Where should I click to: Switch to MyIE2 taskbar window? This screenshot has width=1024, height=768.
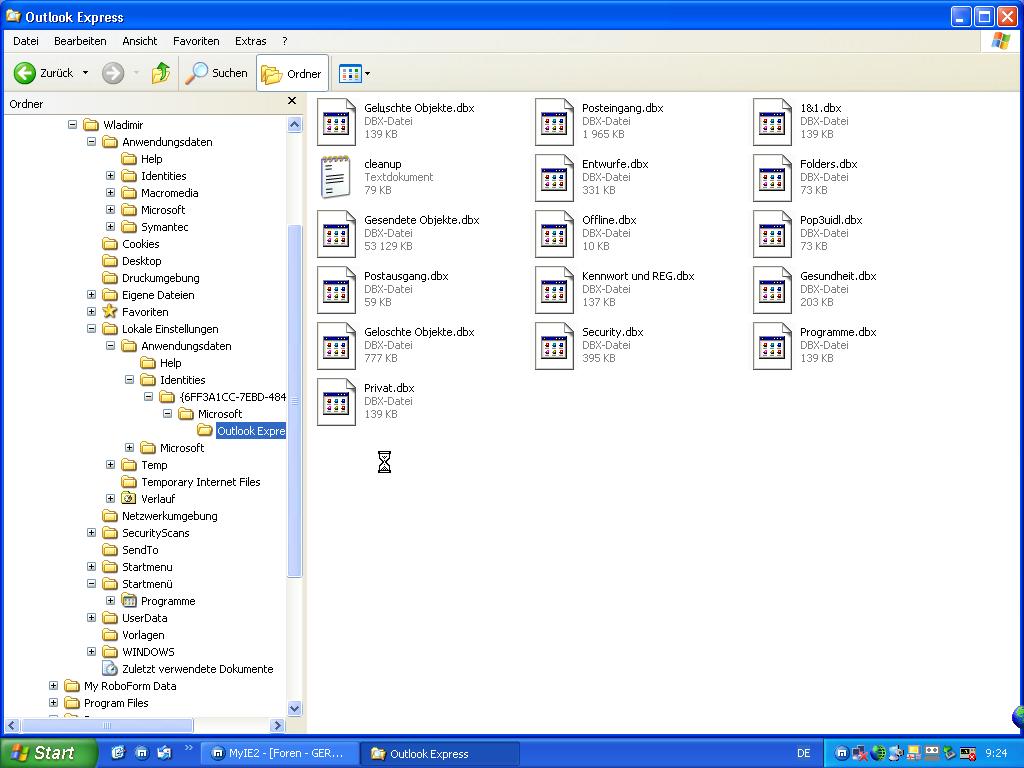[279, 753]
